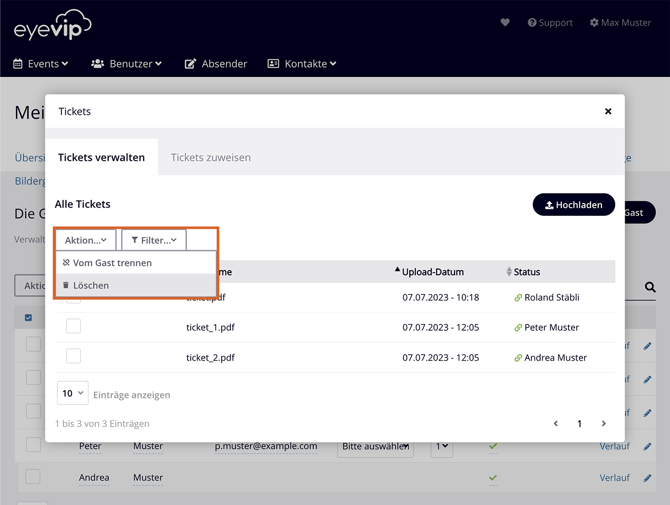Click the link icon next to Roland Stäbli

[518, 298]
